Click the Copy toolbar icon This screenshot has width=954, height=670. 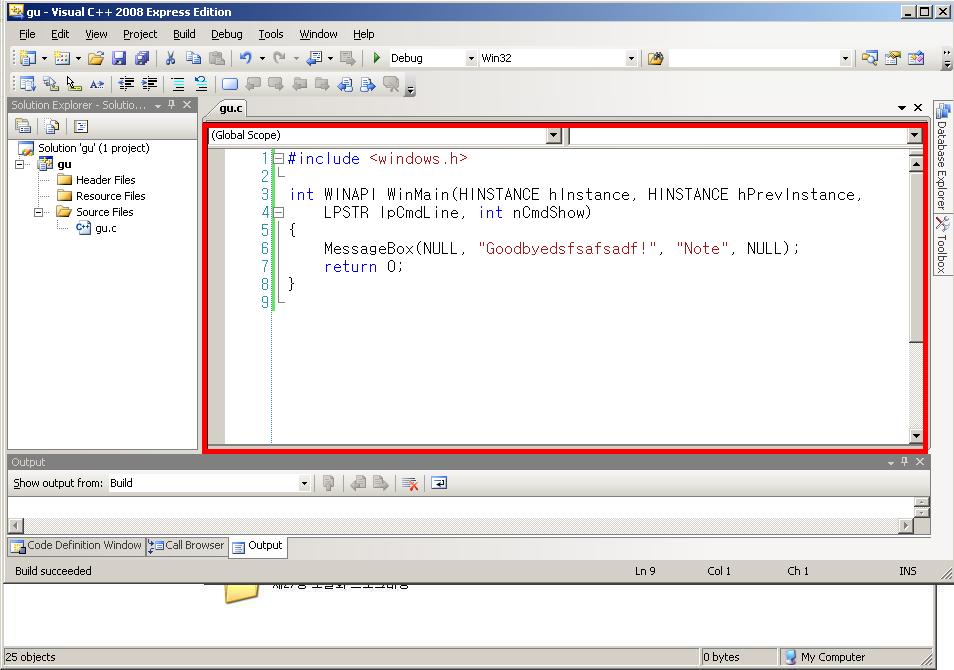(x=193, y=58)
